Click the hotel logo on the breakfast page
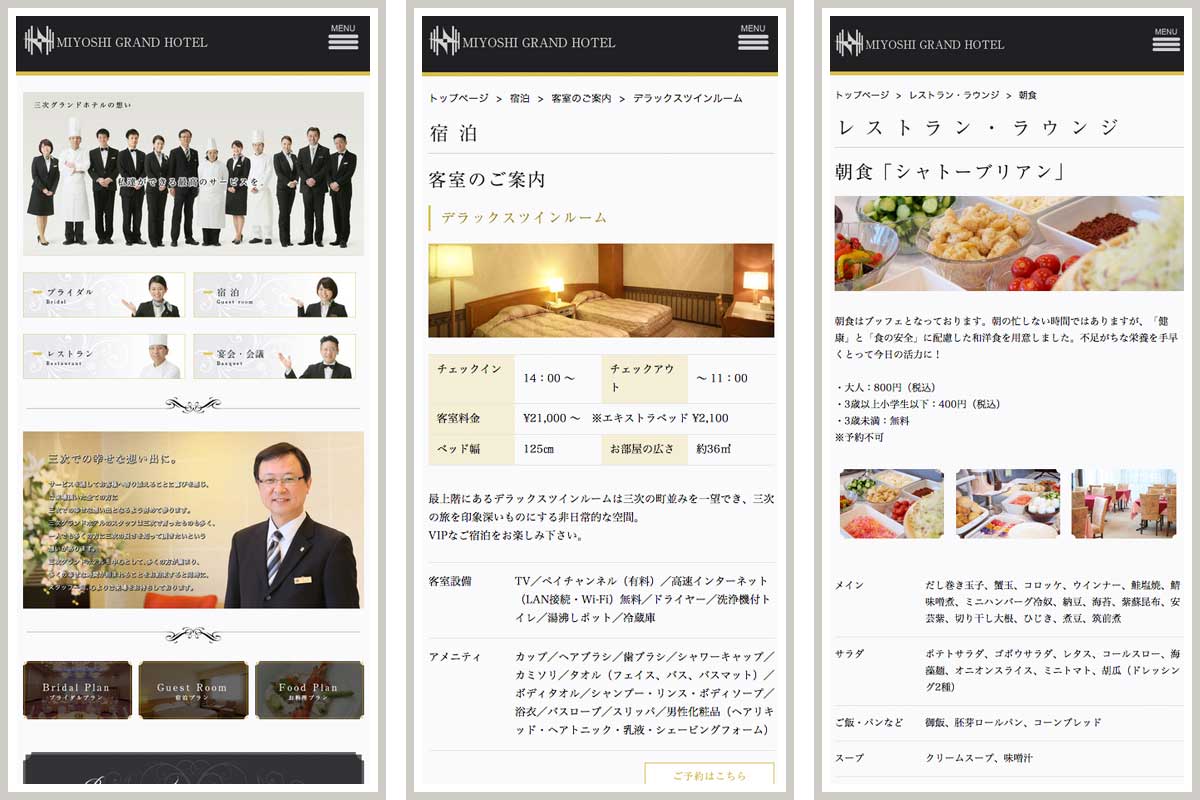This screenshot has width=1200, height=800. coord(920,44)
